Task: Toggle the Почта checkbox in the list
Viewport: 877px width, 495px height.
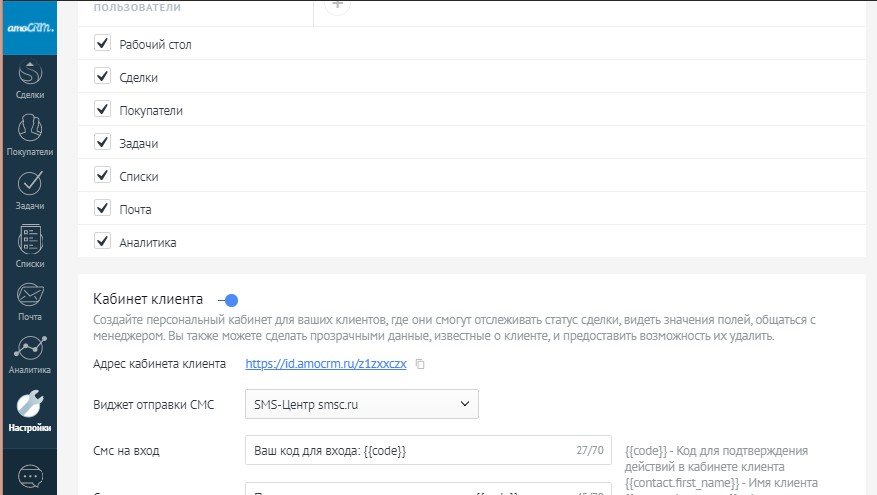Action: tap(101, 208)
